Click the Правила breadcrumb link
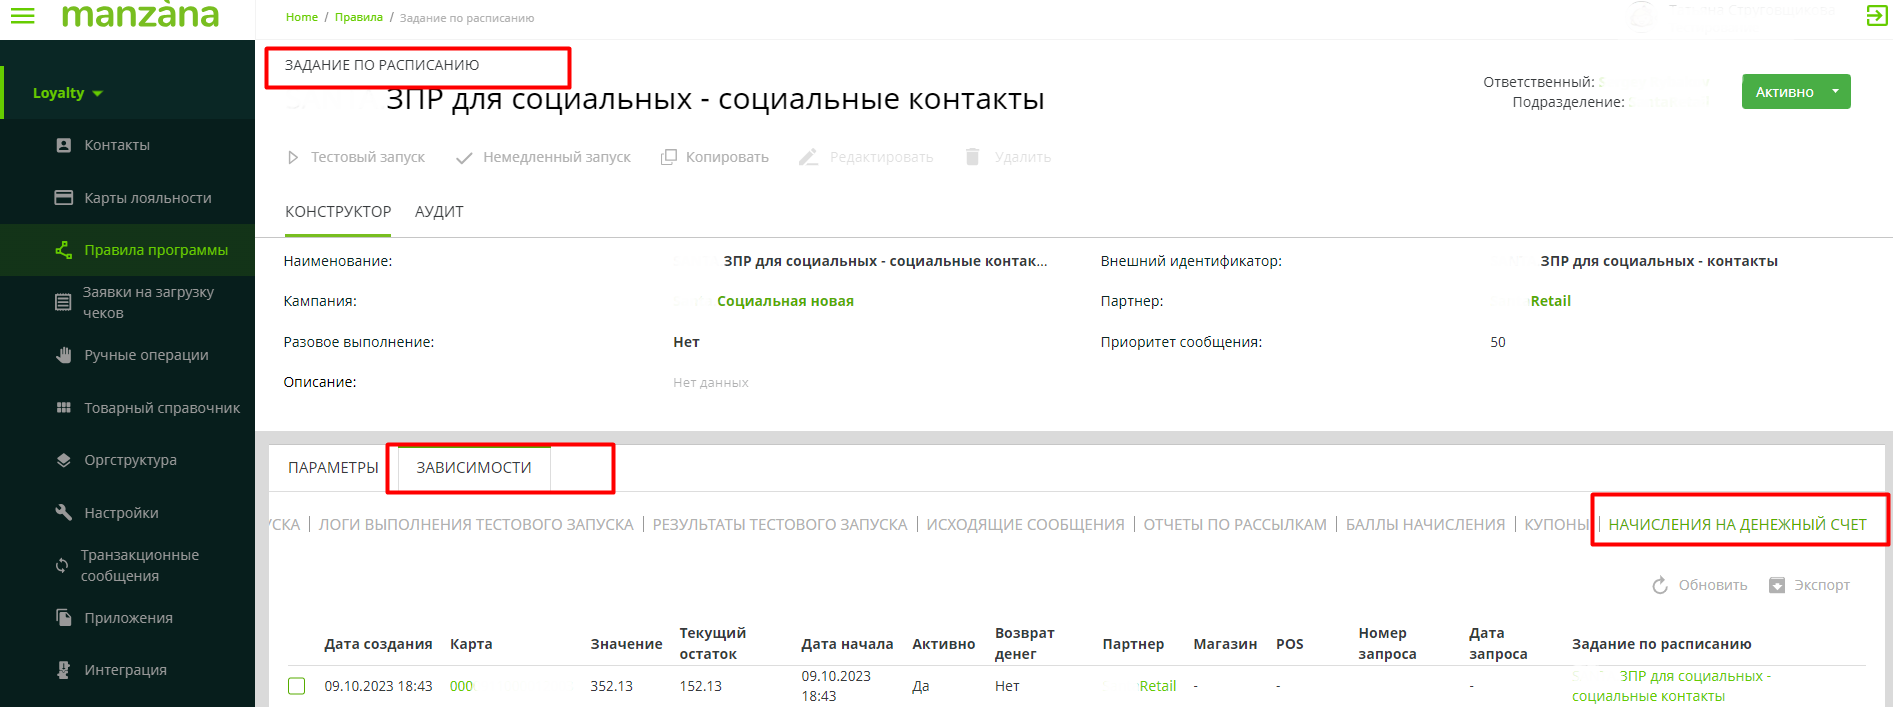The width and height of the screenshot is (1893, 707). [x=358, y=17]
